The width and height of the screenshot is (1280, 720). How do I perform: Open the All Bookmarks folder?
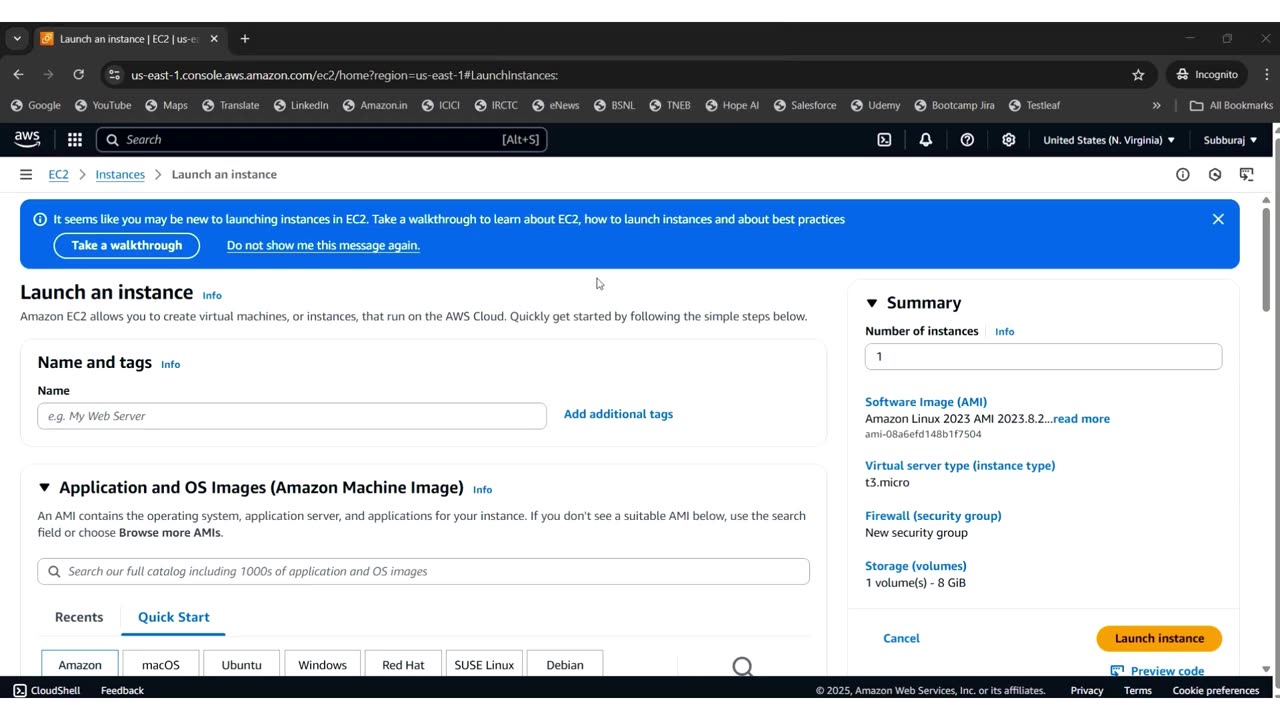(x=1231, y=105)
